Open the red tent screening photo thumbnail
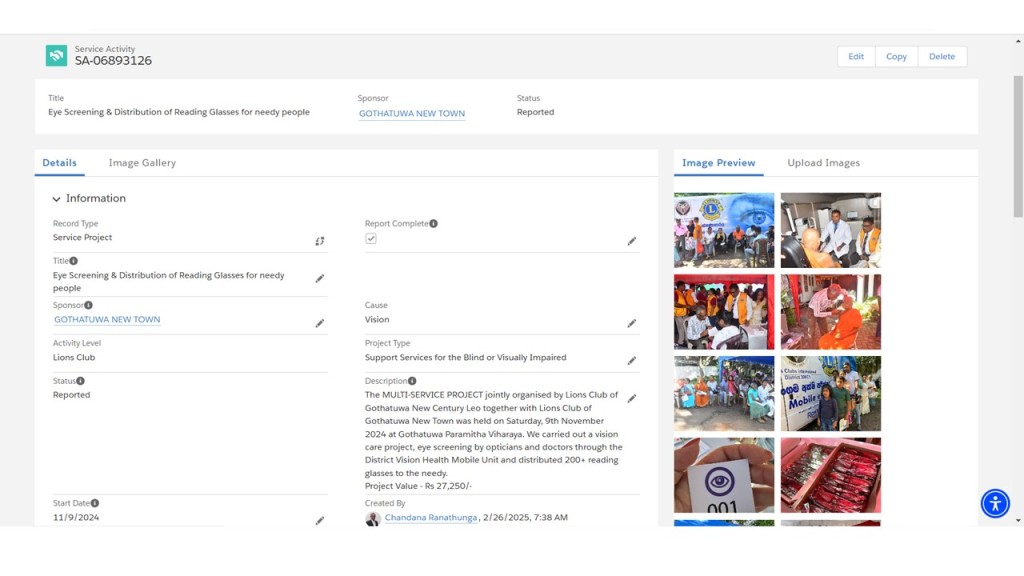This screenshot has height=576, width=1024. 724,312
